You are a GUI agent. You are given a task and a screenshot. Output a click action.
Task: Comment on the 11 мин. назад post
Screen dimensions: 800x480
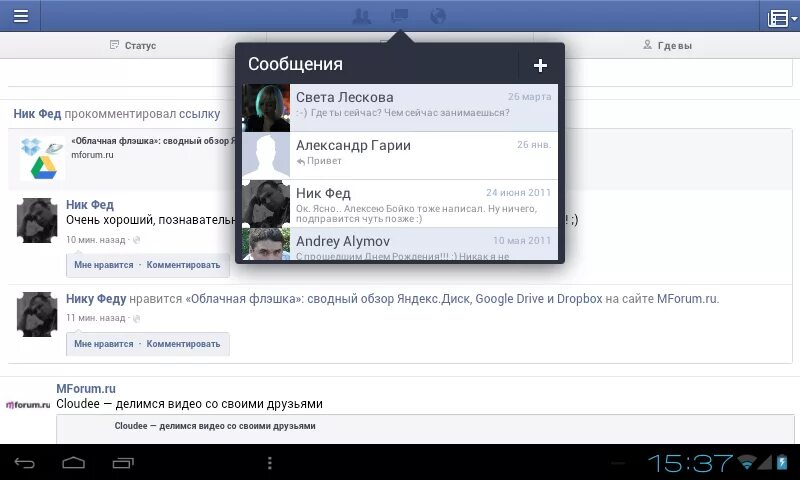click(183, 344)
